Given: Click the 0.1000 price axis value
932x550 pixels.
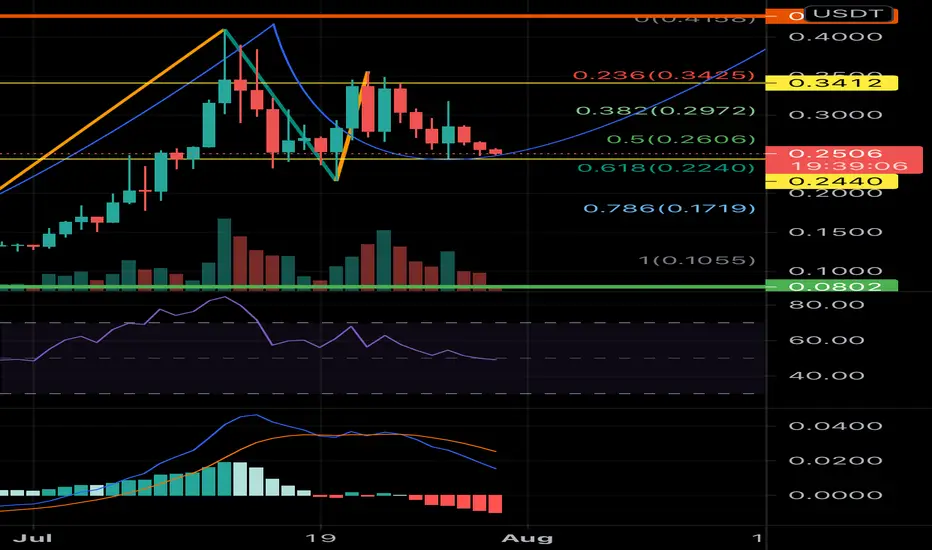Looking at the screenshot, I should click(x=835, y=271).
